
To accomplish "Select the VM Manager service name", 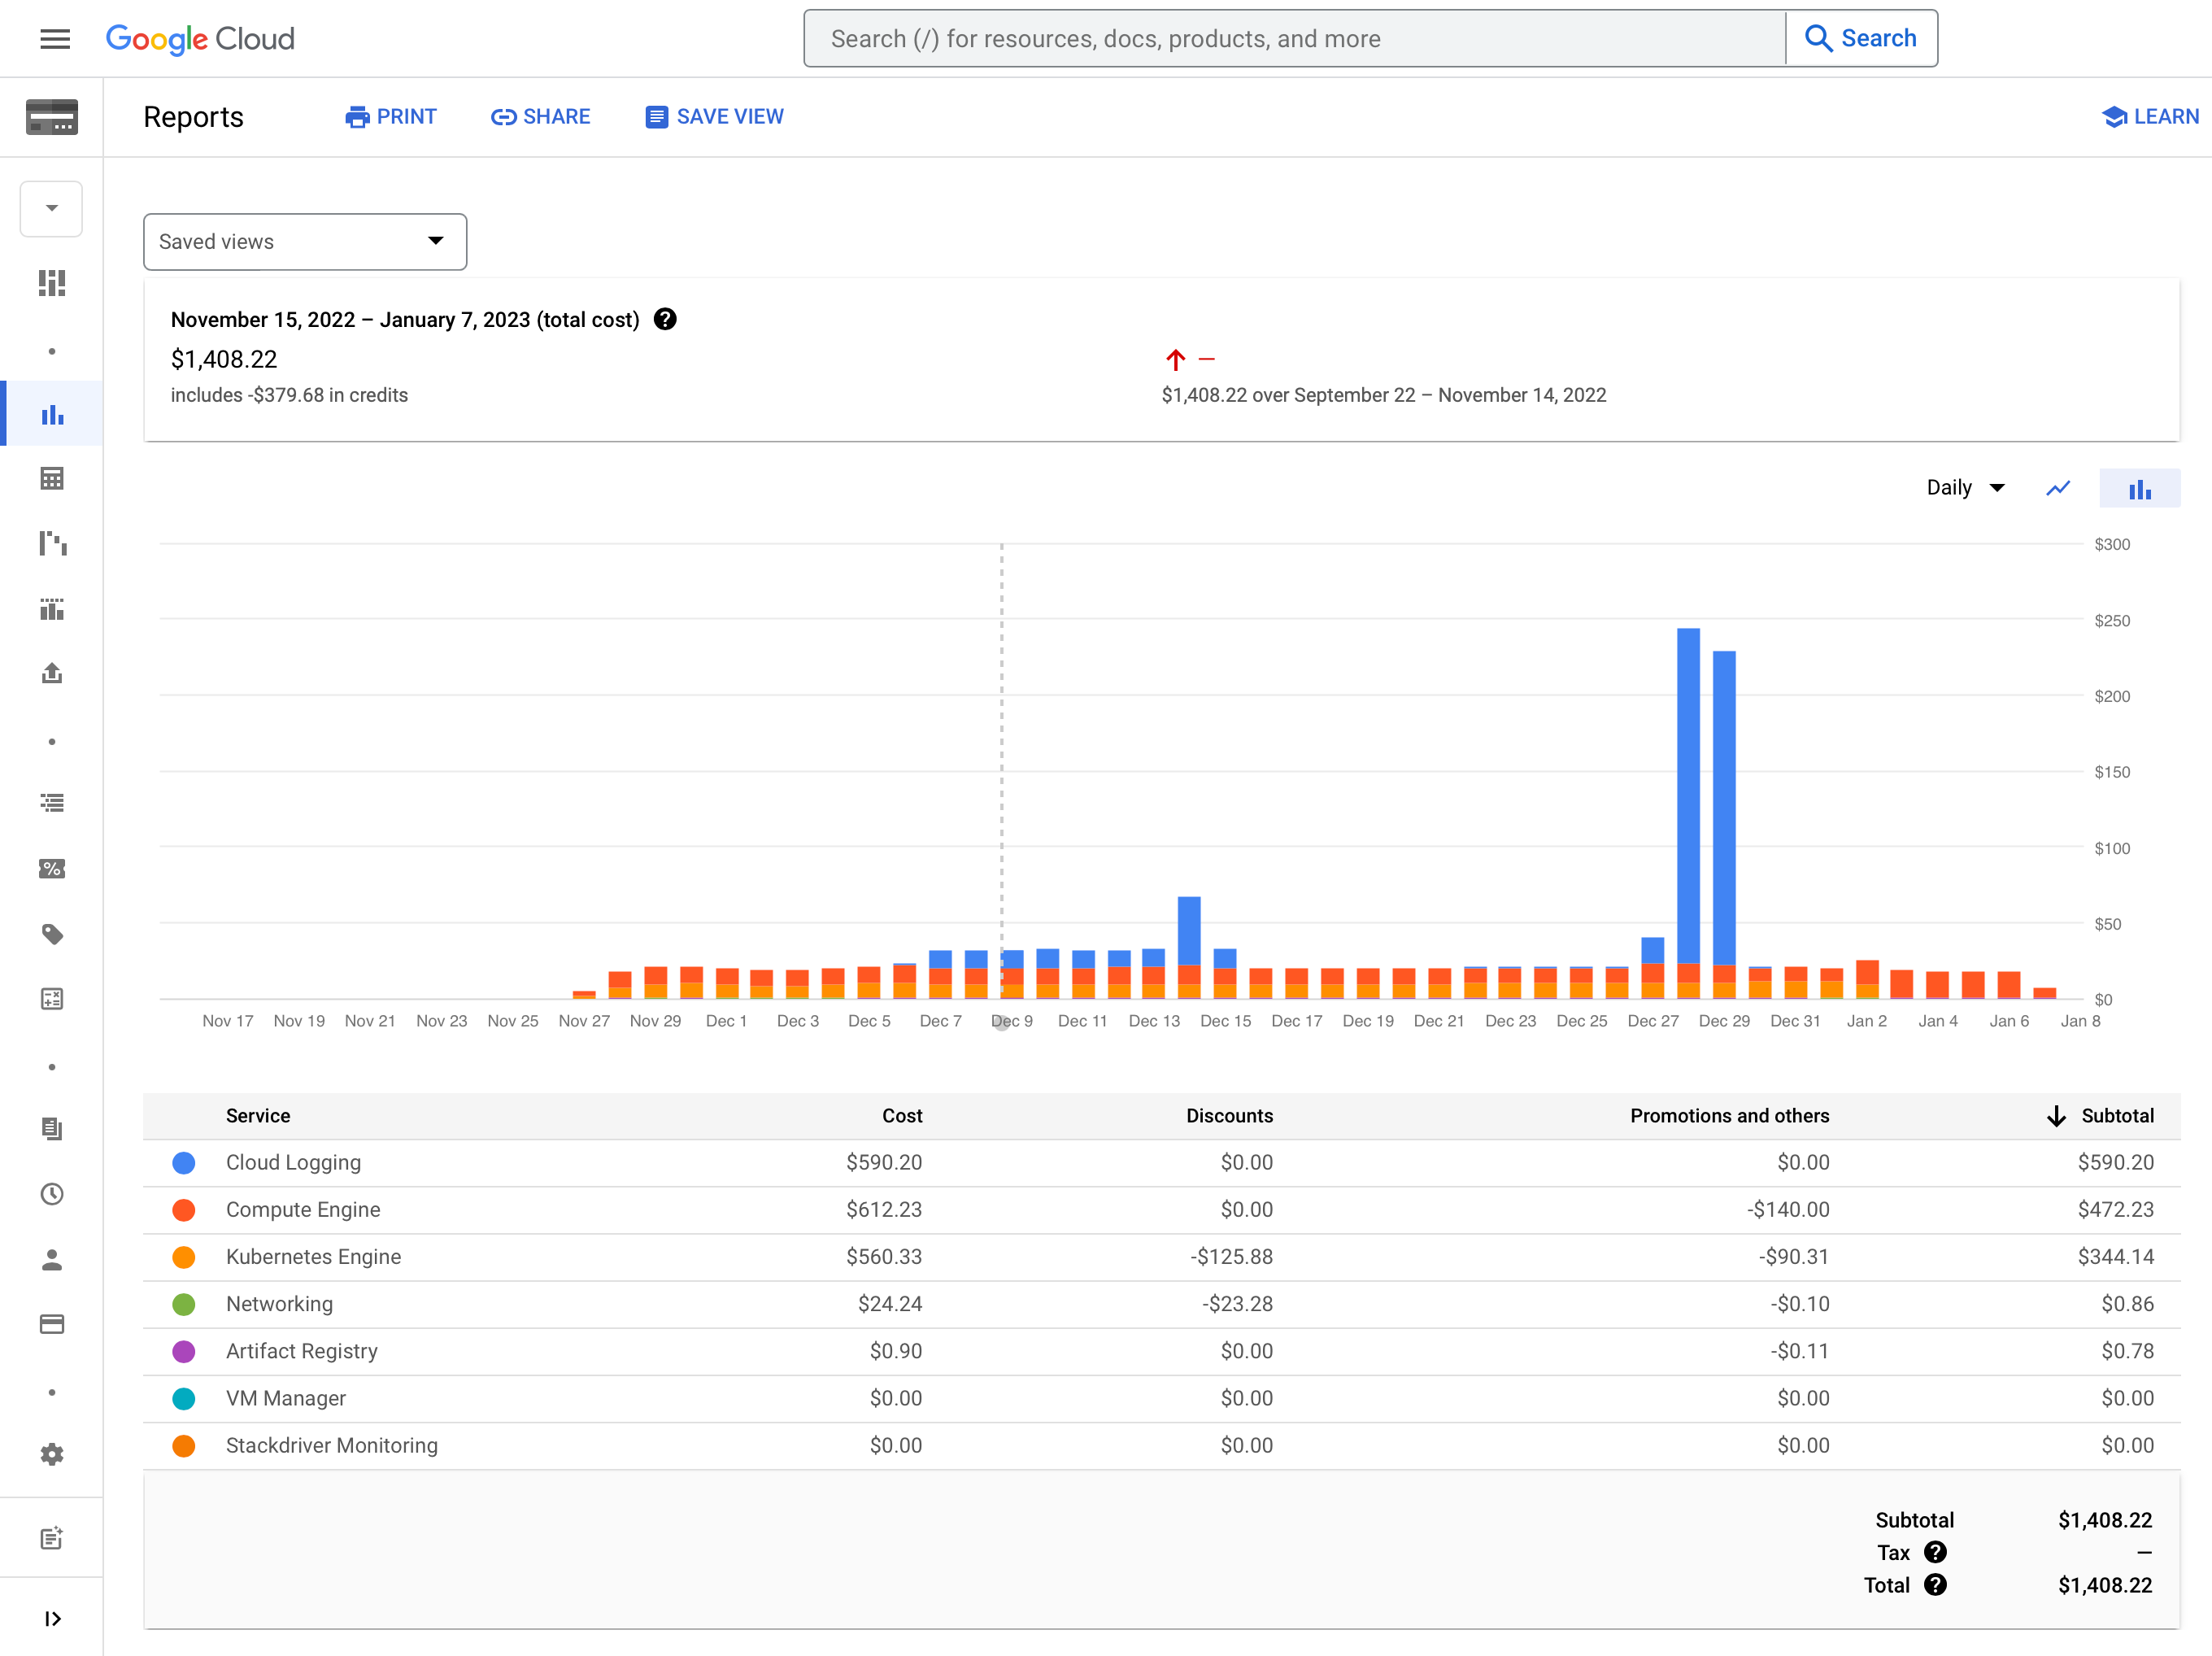I will coord(286,1398).
